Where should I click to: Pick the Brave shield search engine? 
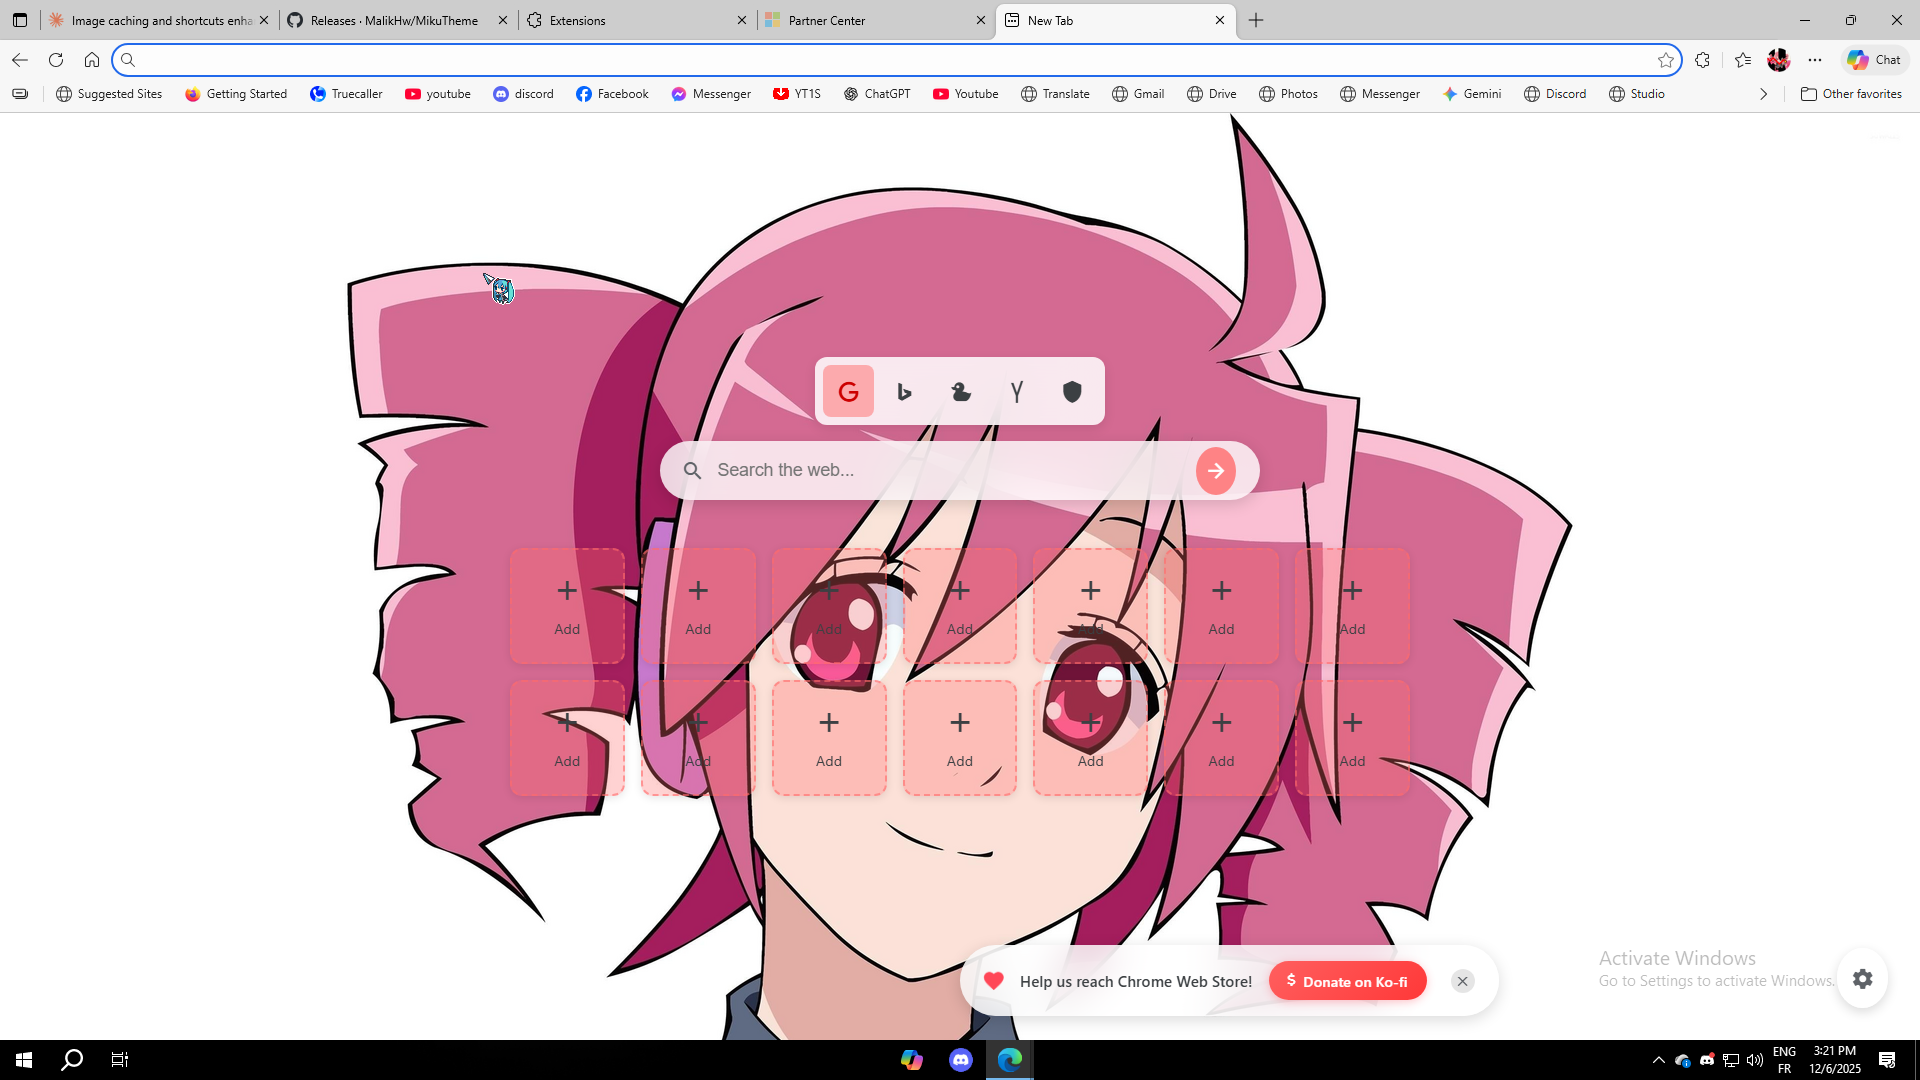[1072, 392]
